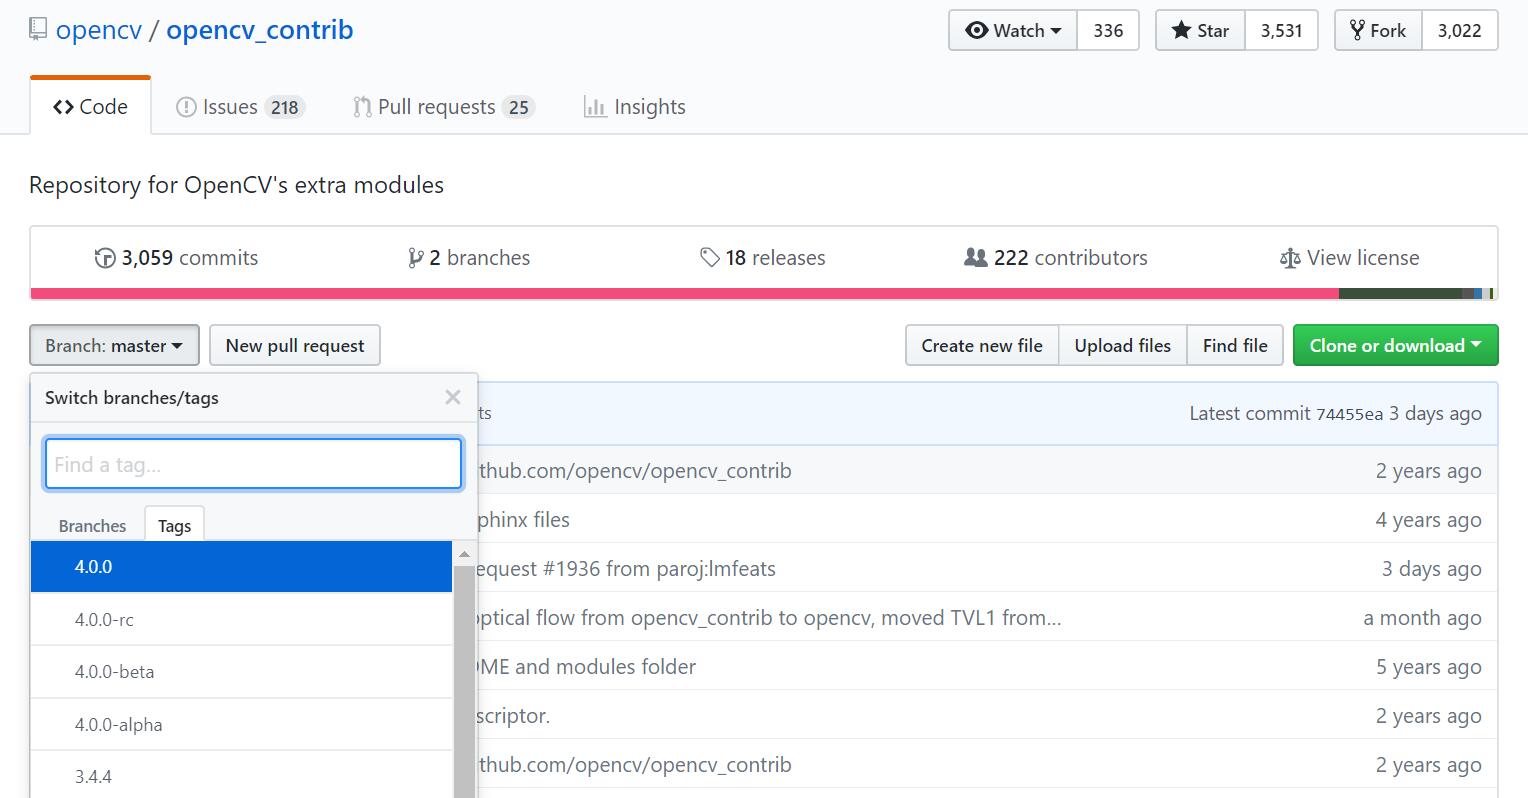The image size is (1528, 798).
Task: Open the opencv owner link
Action: coord(99,30)
